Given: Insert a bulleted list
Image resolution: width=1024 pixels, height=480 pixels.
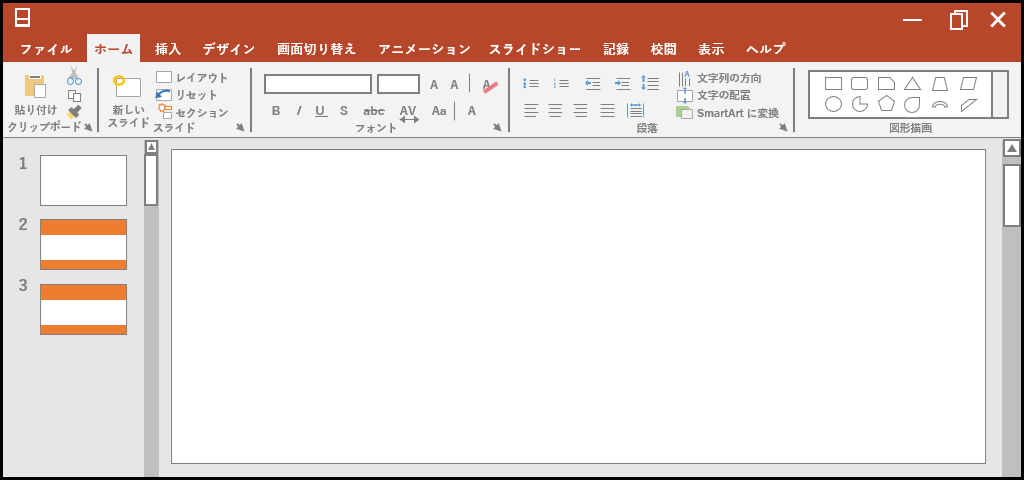Looking at the screenshot, I should click(x=531, y=84).
